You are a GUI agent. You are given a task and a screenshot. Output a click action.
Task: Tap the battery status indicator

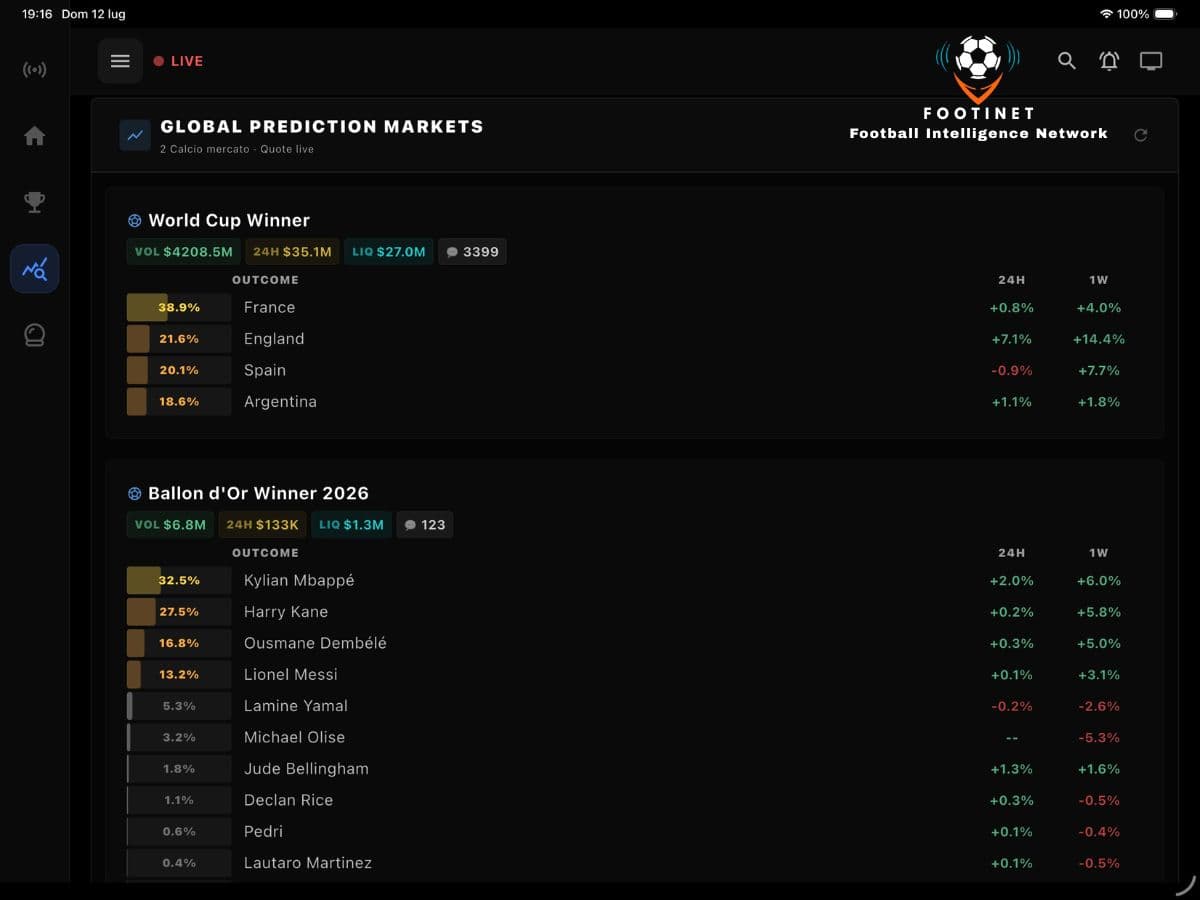[x=1165, y=14]
